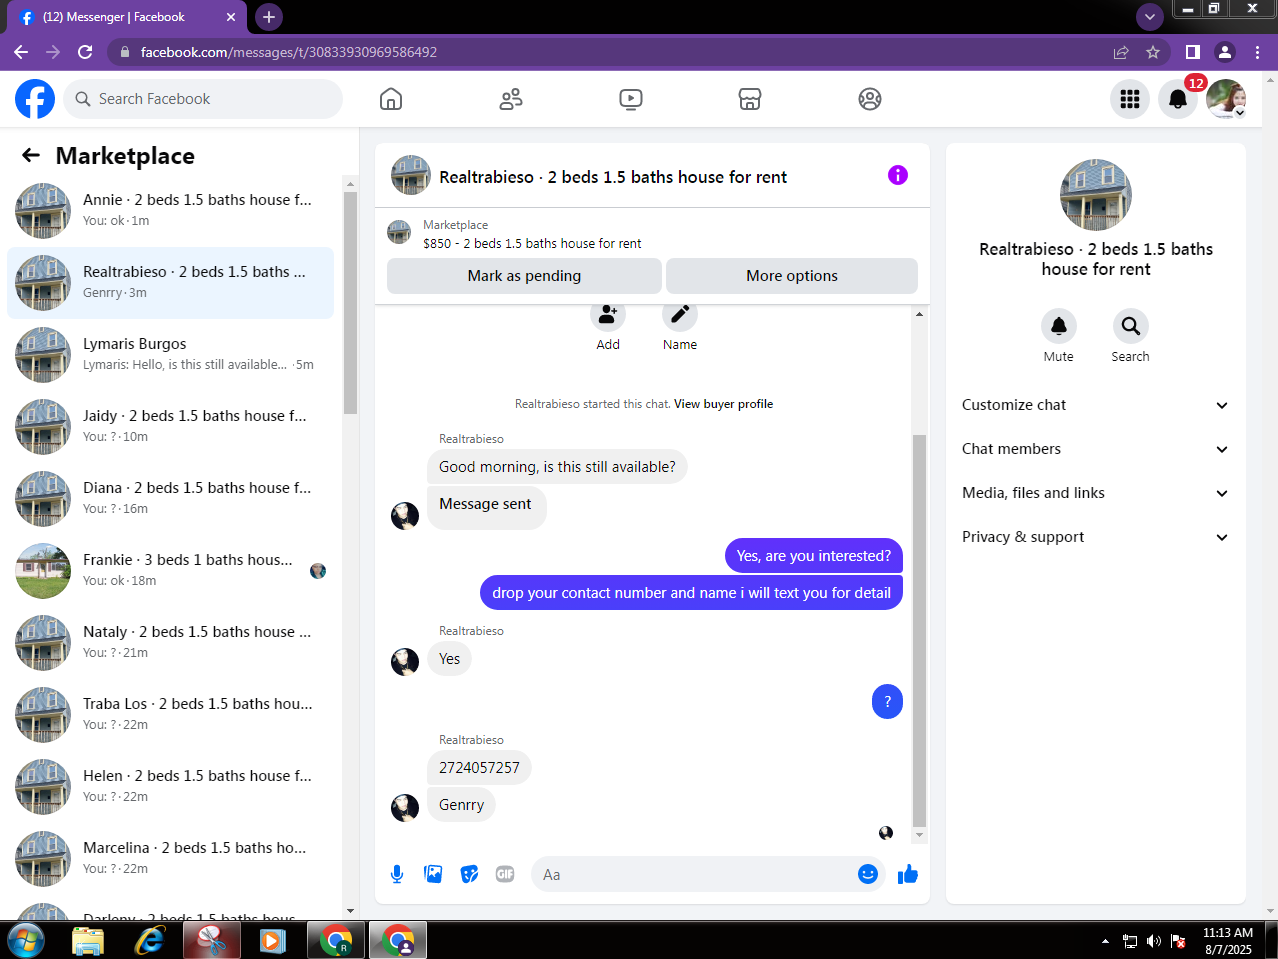The width and height of the screenshot is (1278, 959).
Task: Click the chat messages scrollbar
Action: click(x=920, y=630)
